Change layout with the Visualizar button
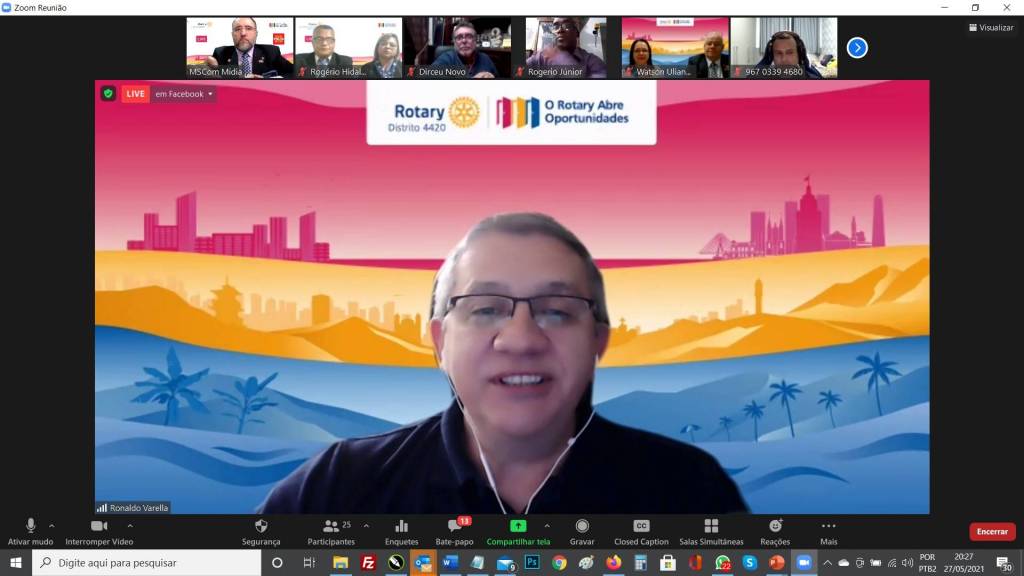 [x=990, y=28]
